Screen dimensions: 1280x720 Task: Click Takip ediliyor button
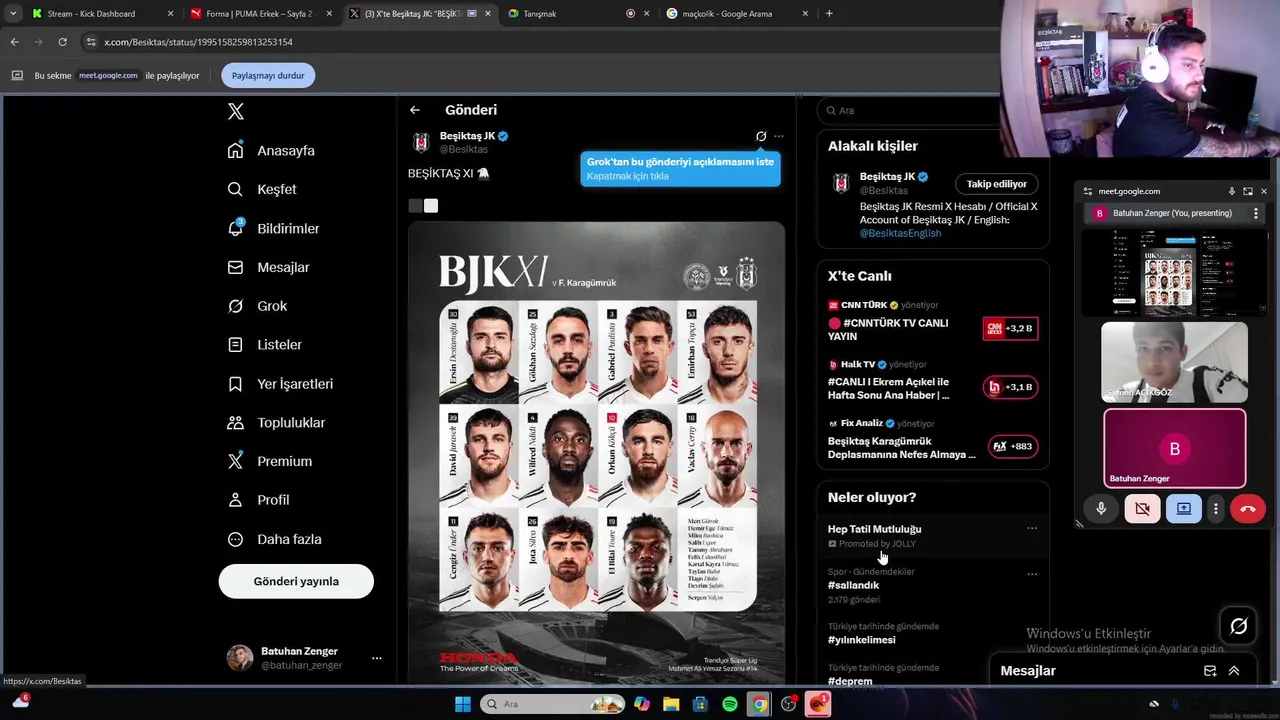point(996,184)
